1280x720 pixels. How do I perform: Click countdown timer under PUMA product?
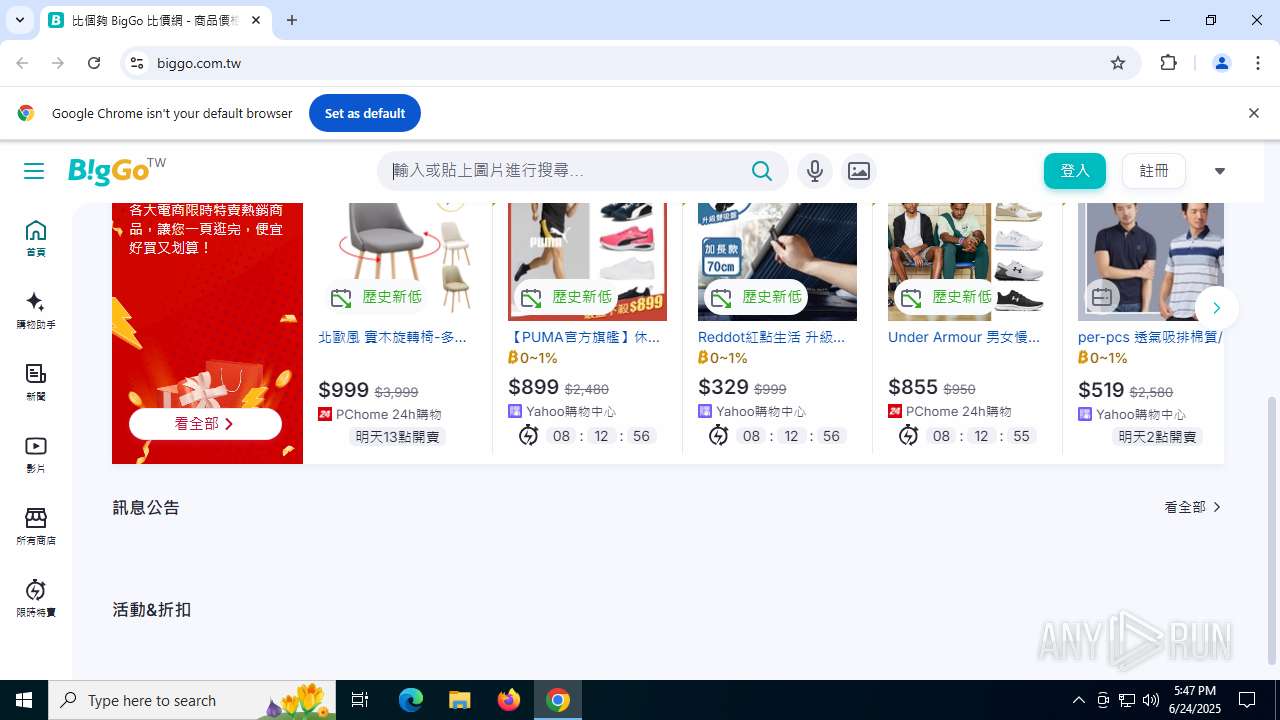tap(587, 436)
